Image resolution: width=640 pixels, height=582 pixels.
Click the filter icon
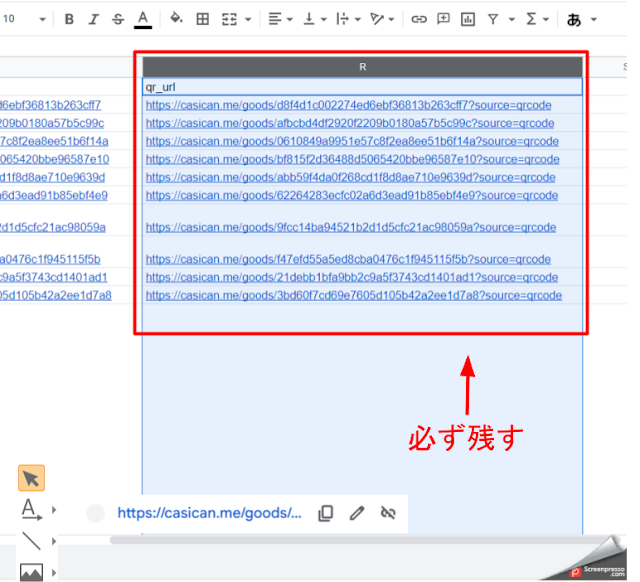tap(493, 19)
